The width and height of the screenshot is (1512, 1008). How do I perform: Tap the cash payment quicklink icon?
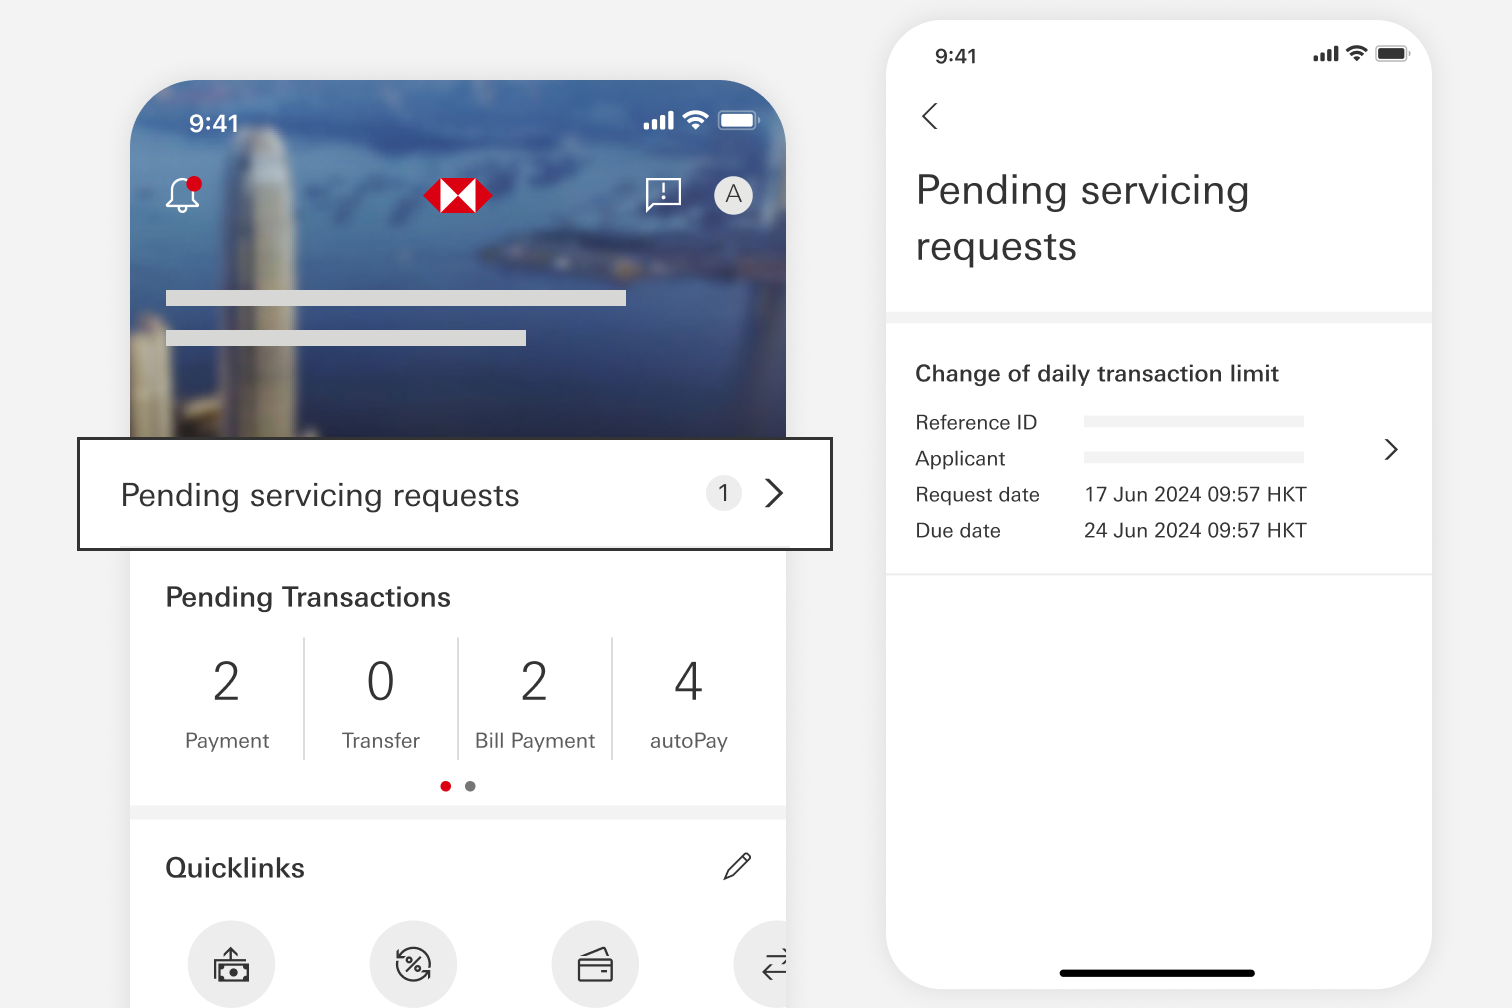(x=231, y=964)
